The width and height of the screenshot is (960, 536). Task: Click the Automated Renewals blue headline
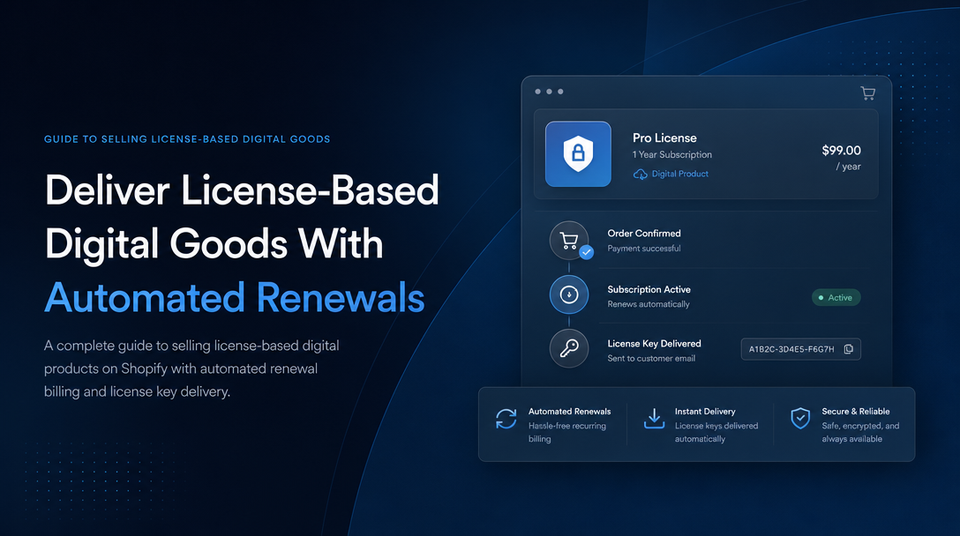(x=234, y=298)
